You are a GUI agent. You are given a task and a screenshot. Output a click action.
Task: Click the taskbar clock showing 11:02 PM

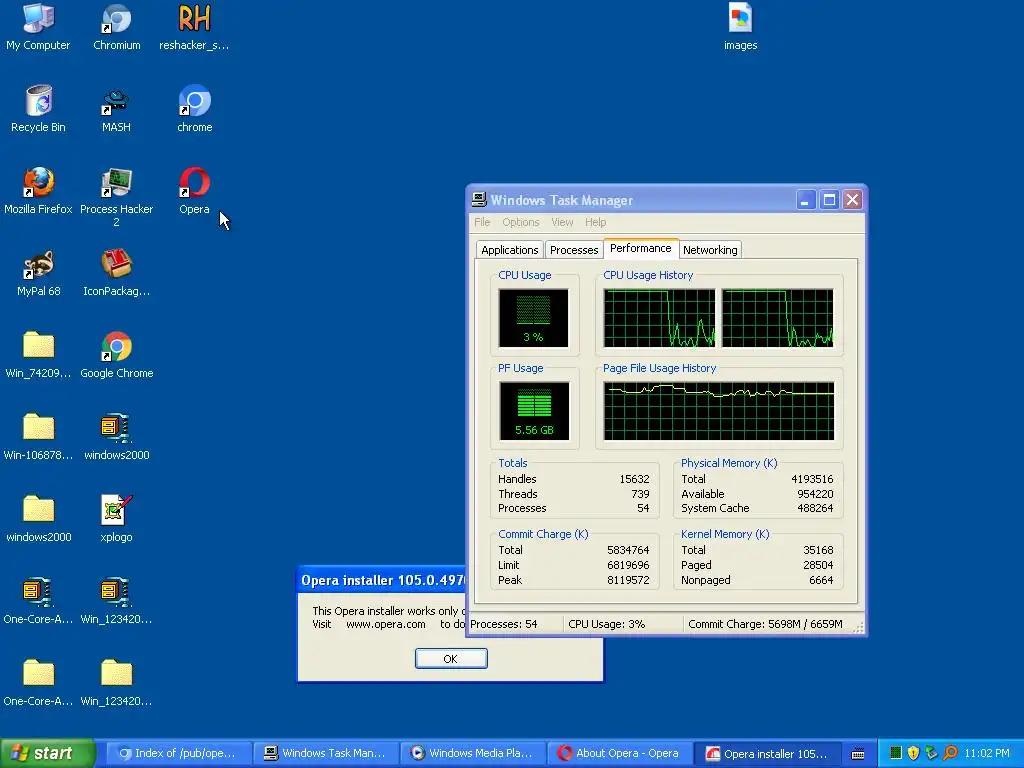pyautogui.click(x=987, y=754)
